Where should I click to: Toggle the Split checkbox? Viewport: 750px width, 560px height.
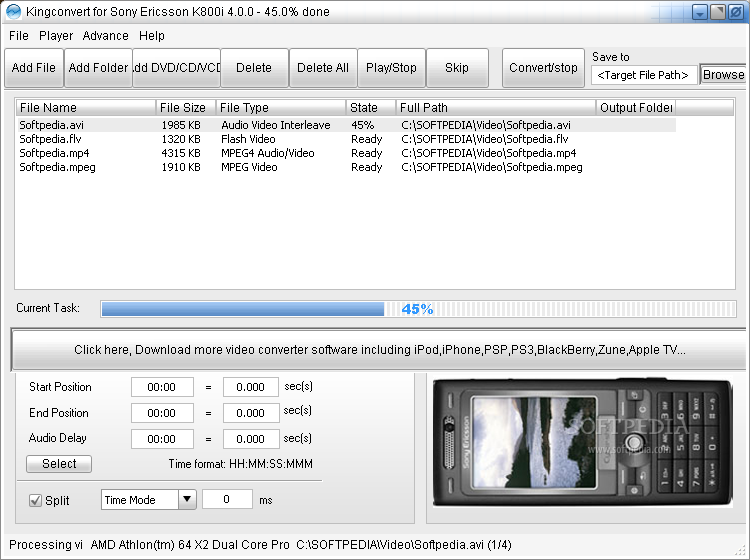[x=35, y=501]
